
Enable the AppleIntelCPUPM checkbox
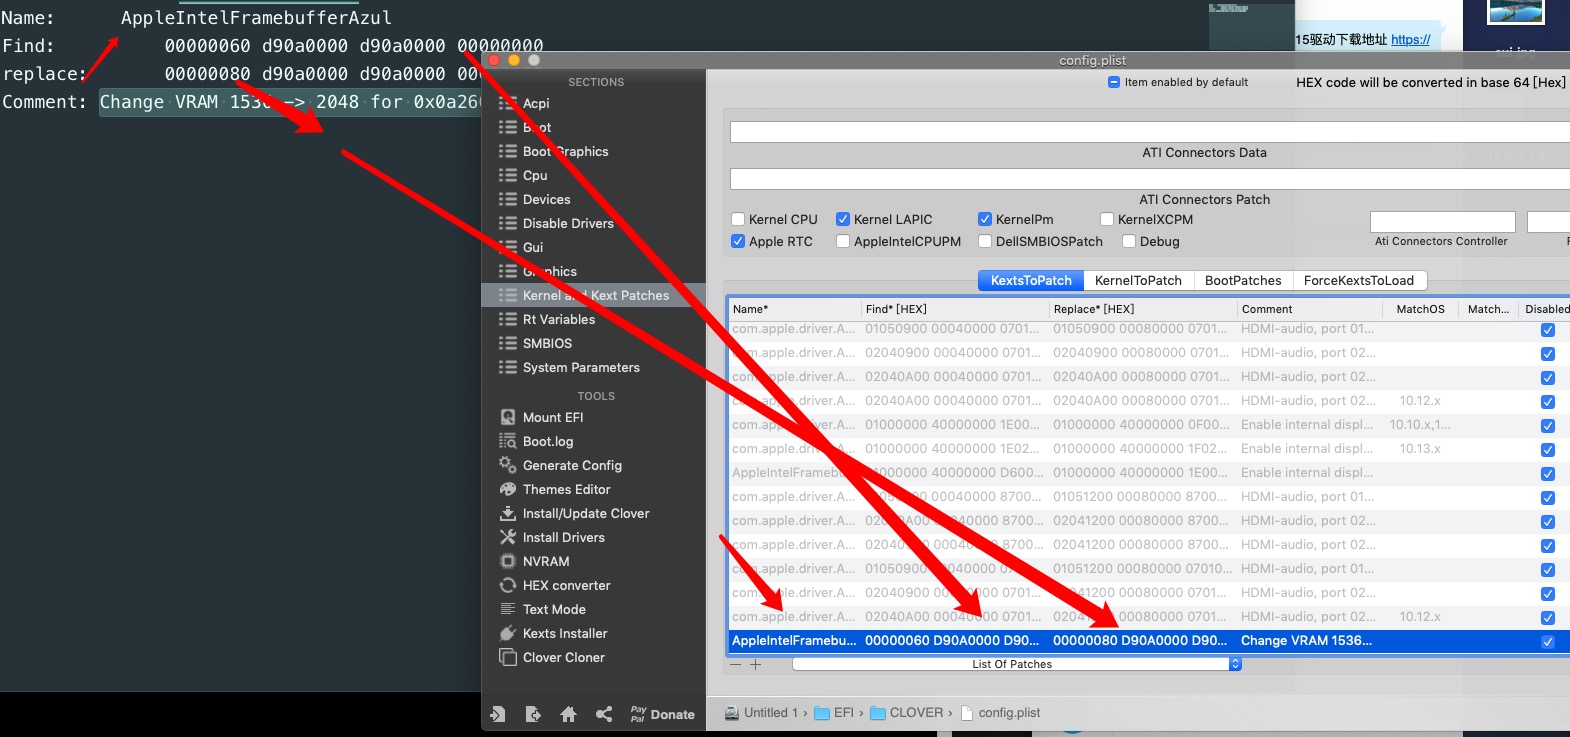click(x=843, y=242)
